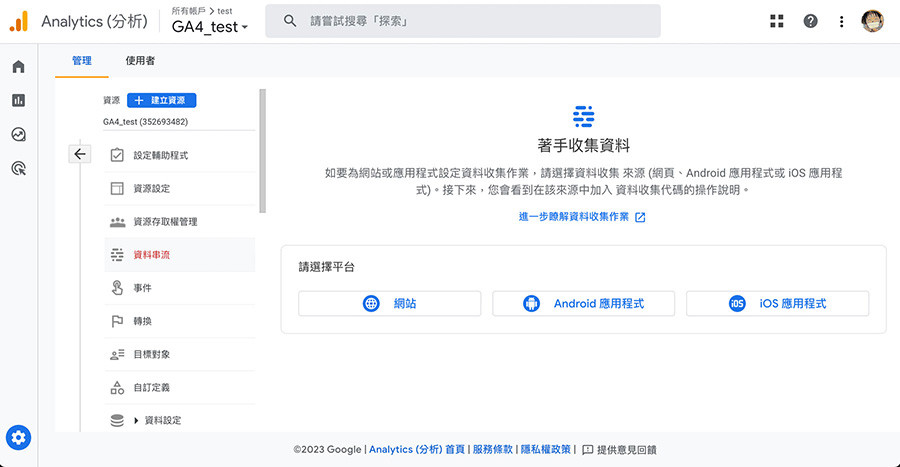
Task: Open the GA4_test property selector dropdown
Action: tap(210, 26)
